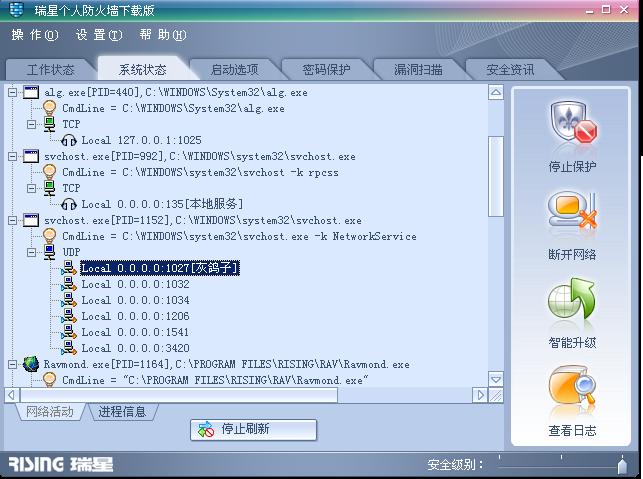Switch to the 安全资讯 tab

510,70
